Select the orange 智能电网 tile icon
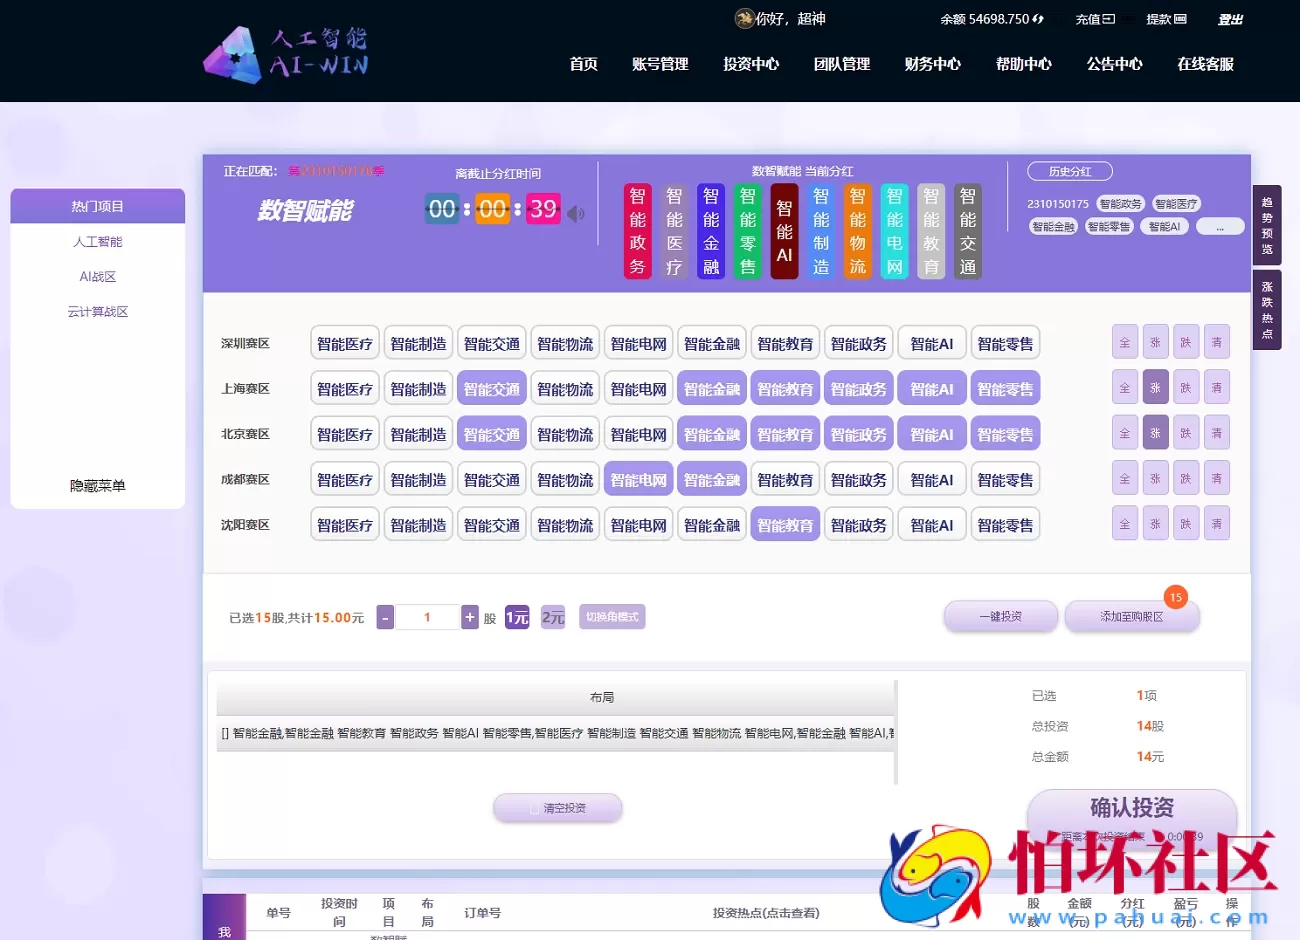Image resolution: width=1300 pixels, height=940 pixels. click(x=894, y=230)
